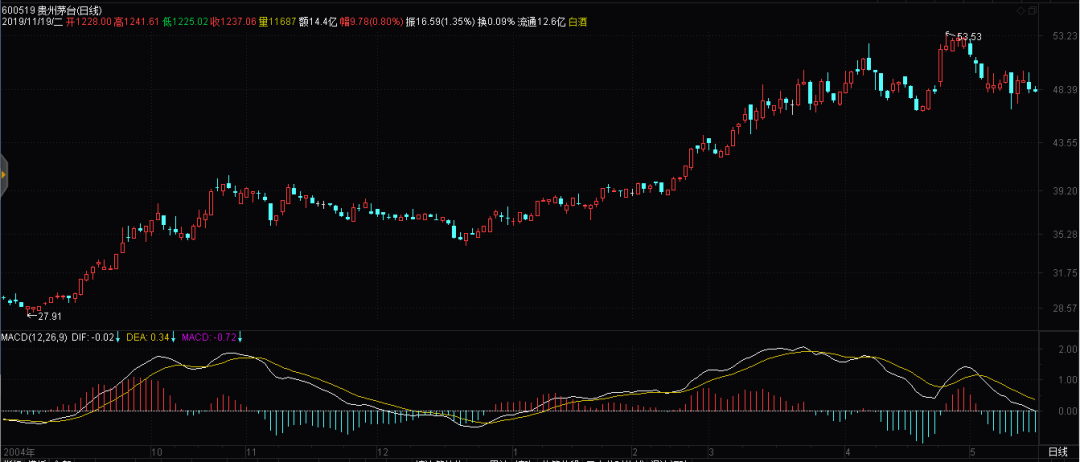Click month 10 on the time axis
The width and height of the screenshot is (1080, 462).
coord(156,452)
